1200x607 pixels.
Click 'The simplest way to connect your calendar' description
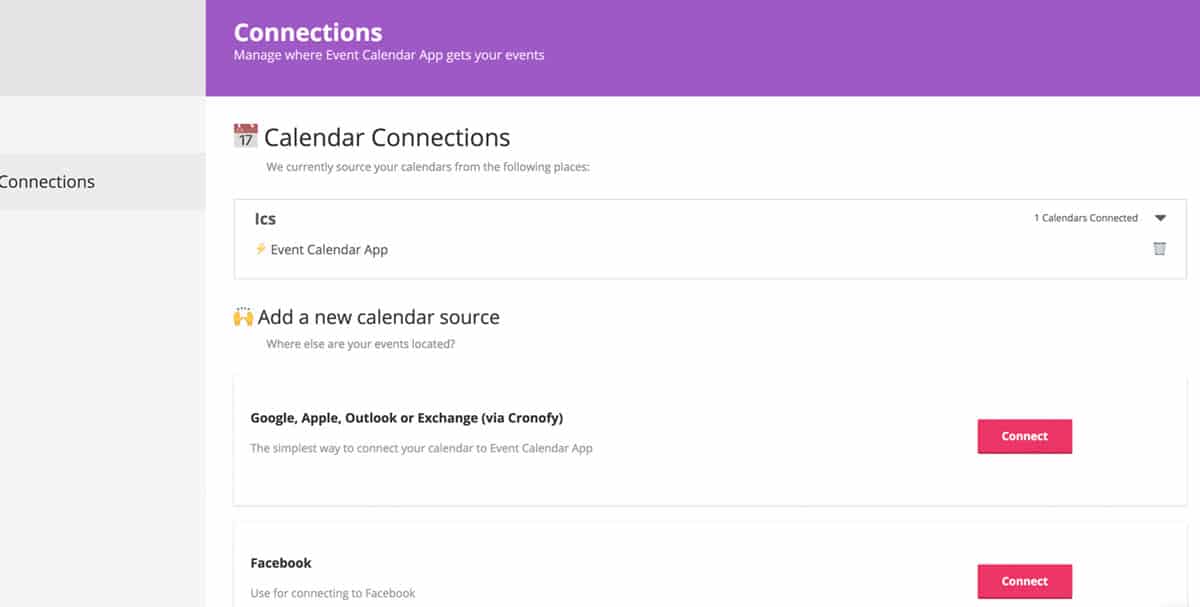[x=421, y=448]
